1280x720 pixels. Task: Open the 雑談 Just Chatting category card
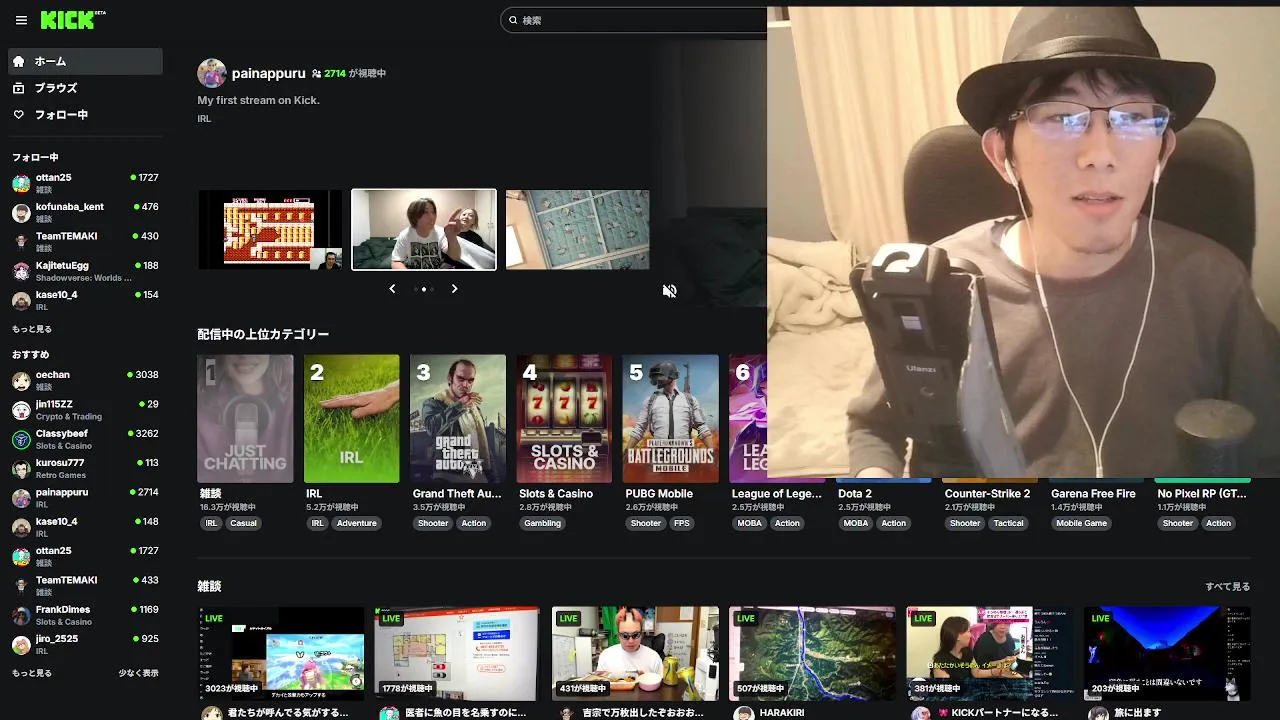pyautogui.click(x=245, y=419)
